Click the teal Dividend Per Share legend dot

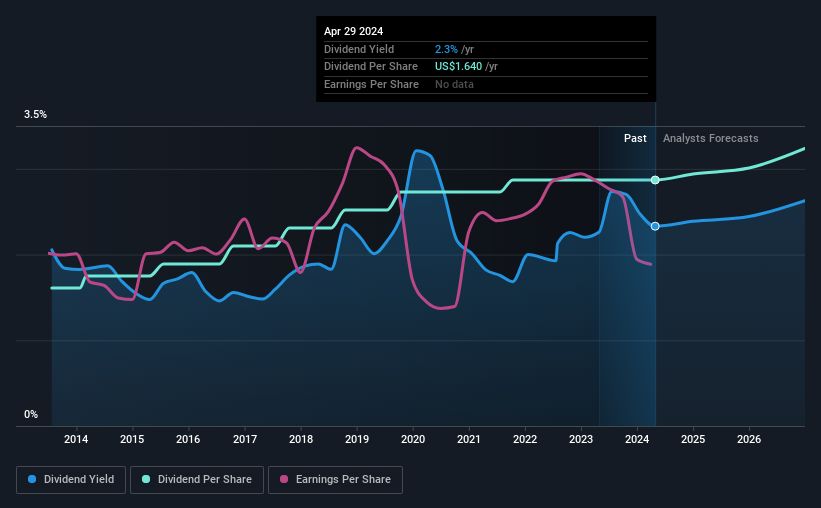tap(146, 479)
